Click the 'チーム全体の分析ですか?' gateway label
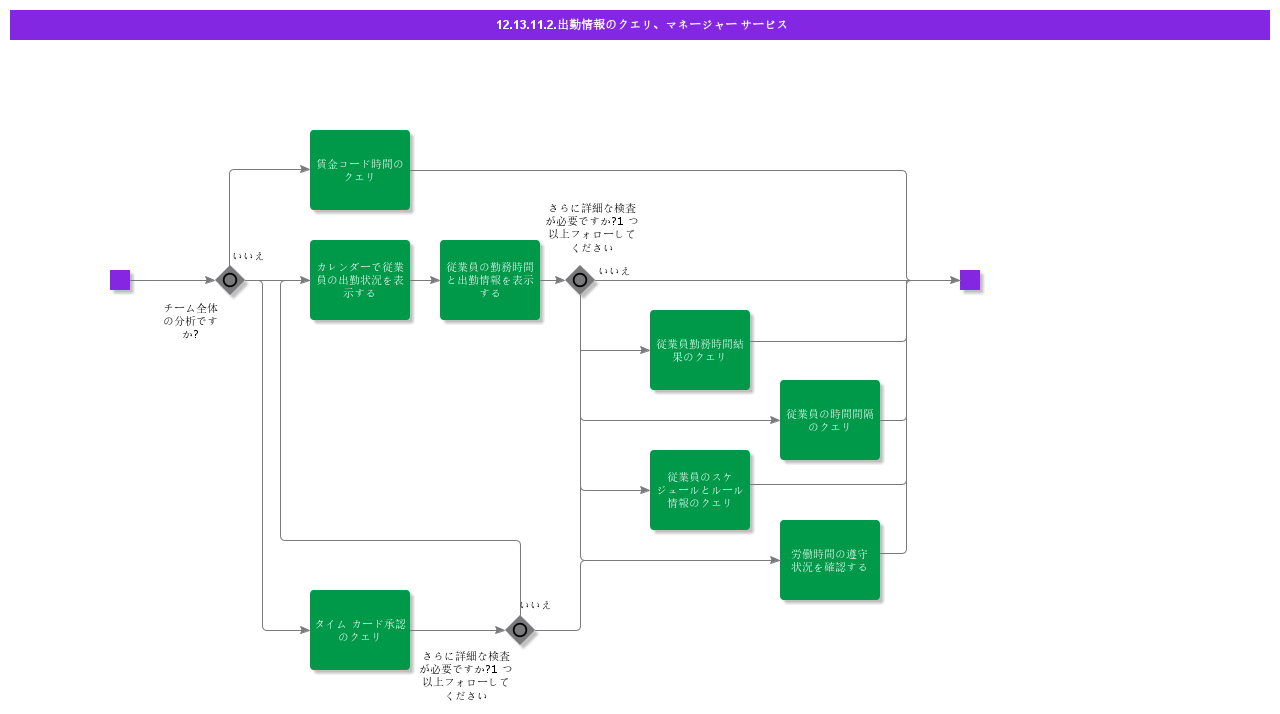1280x714 pixels. click(x=191, y=321)
